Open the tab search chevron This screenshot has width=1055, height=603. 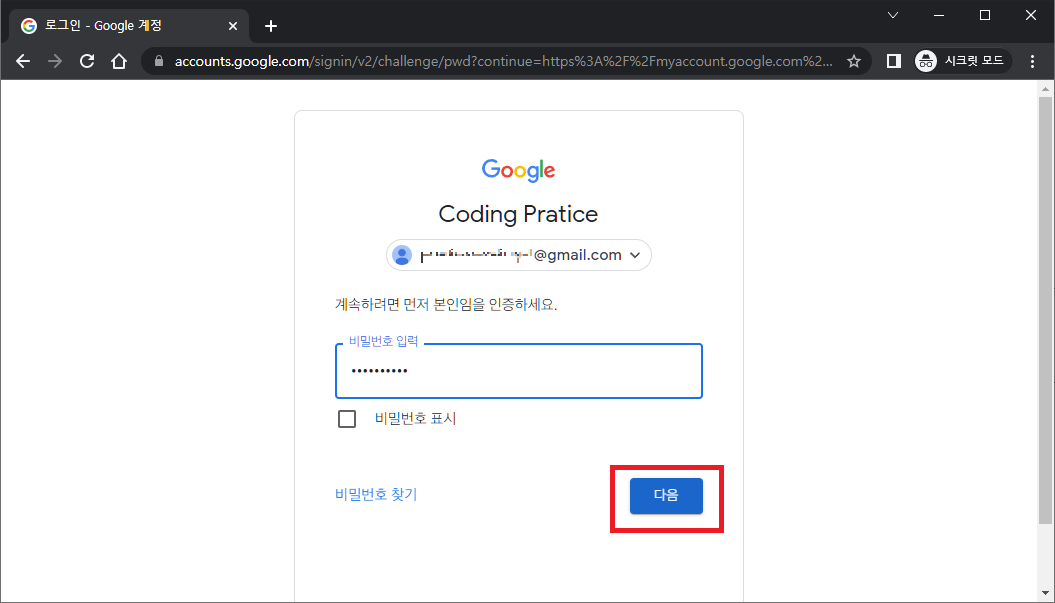893,15
